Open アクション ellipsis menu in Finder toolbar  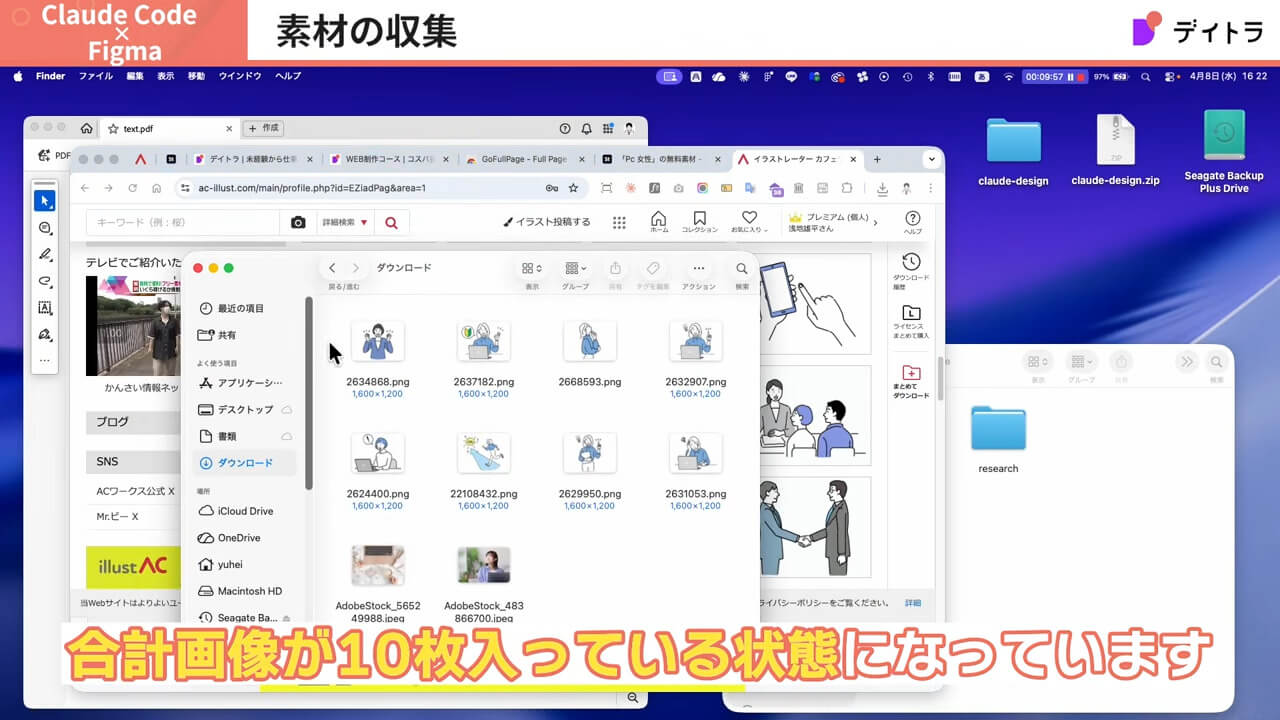699,269
